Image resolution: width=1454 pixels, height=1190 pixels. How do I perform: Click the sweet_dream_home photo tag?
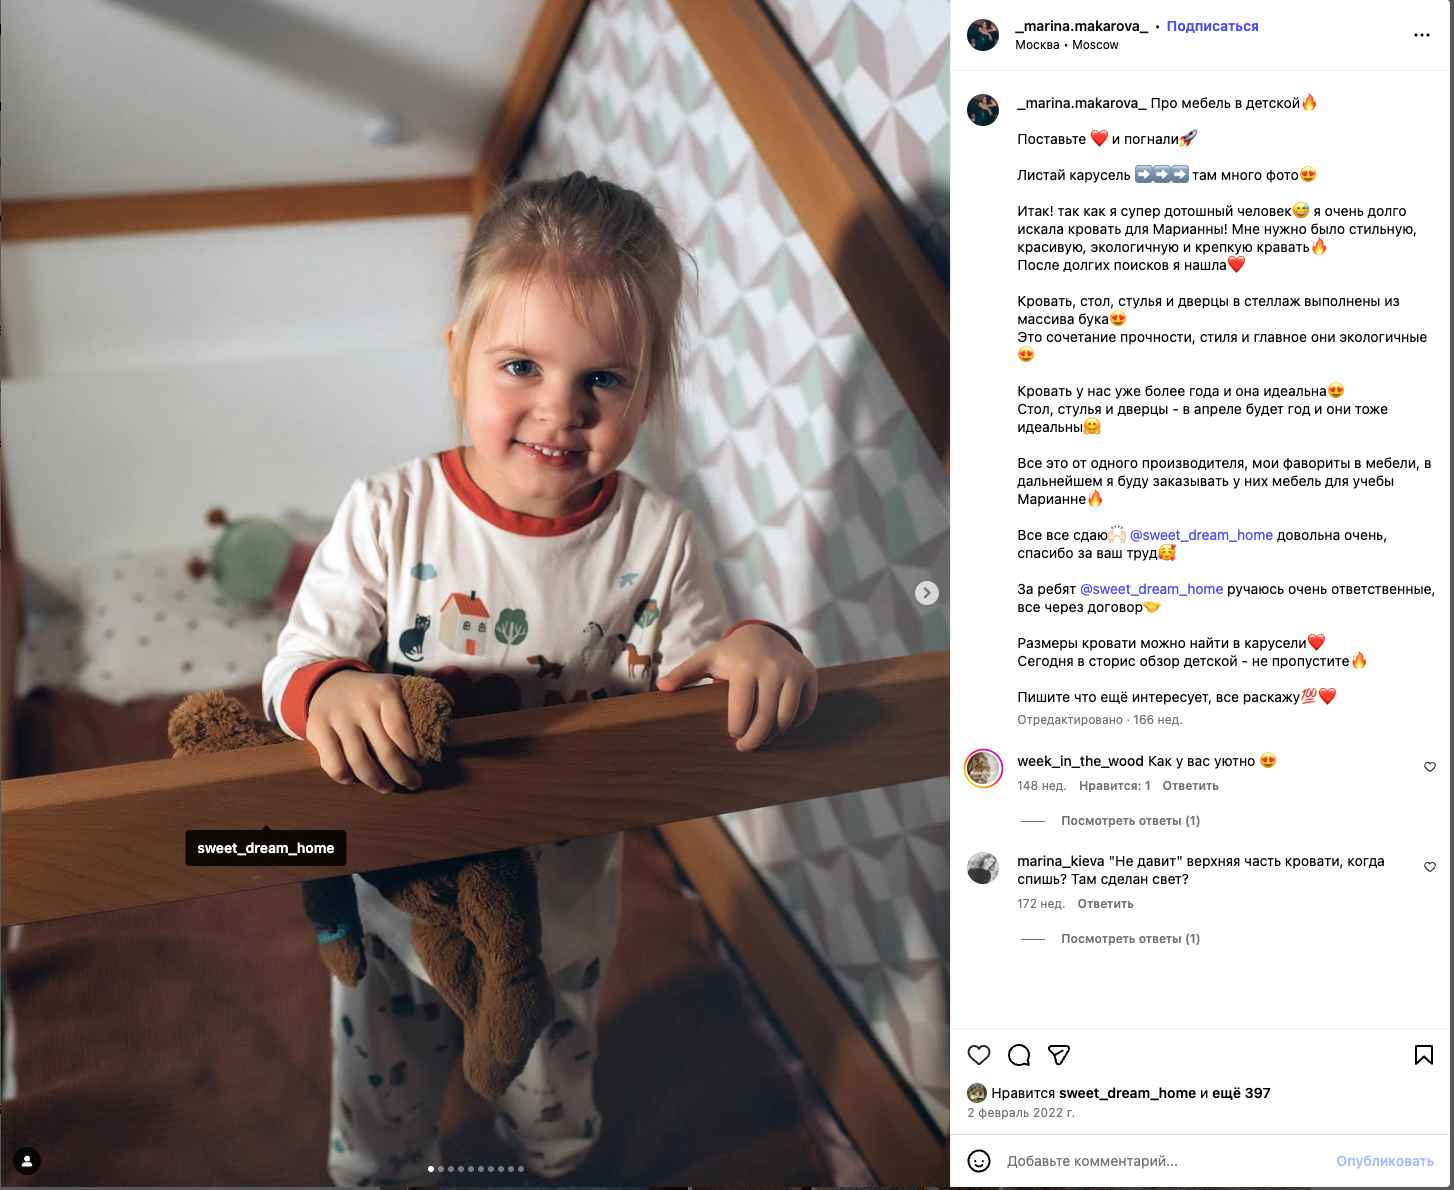pyautogui.click(x=266, y=848)
